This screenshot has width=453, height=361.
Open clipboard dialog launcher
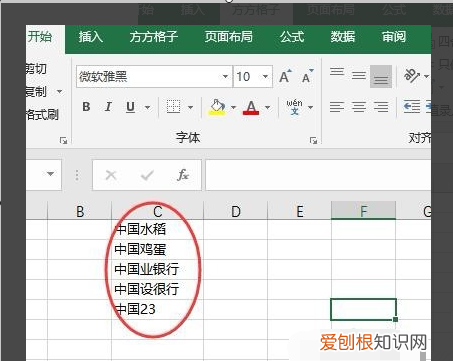[63, 140]
